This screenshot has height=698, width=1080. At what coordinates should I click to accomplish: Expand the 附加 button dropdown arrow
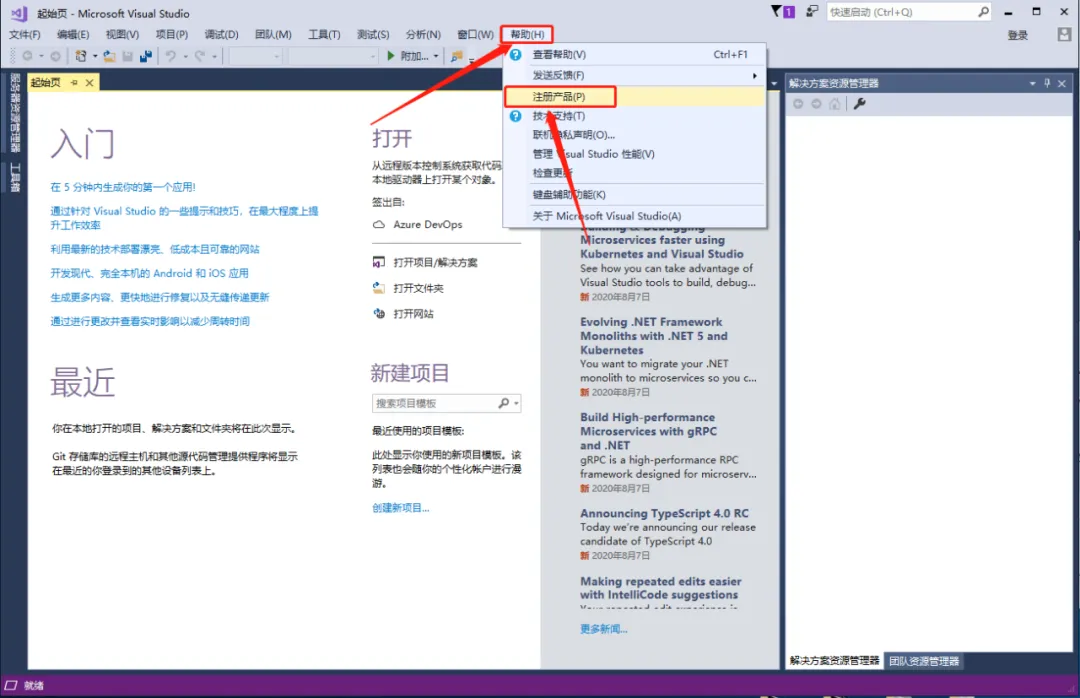(x=436, y=57)
